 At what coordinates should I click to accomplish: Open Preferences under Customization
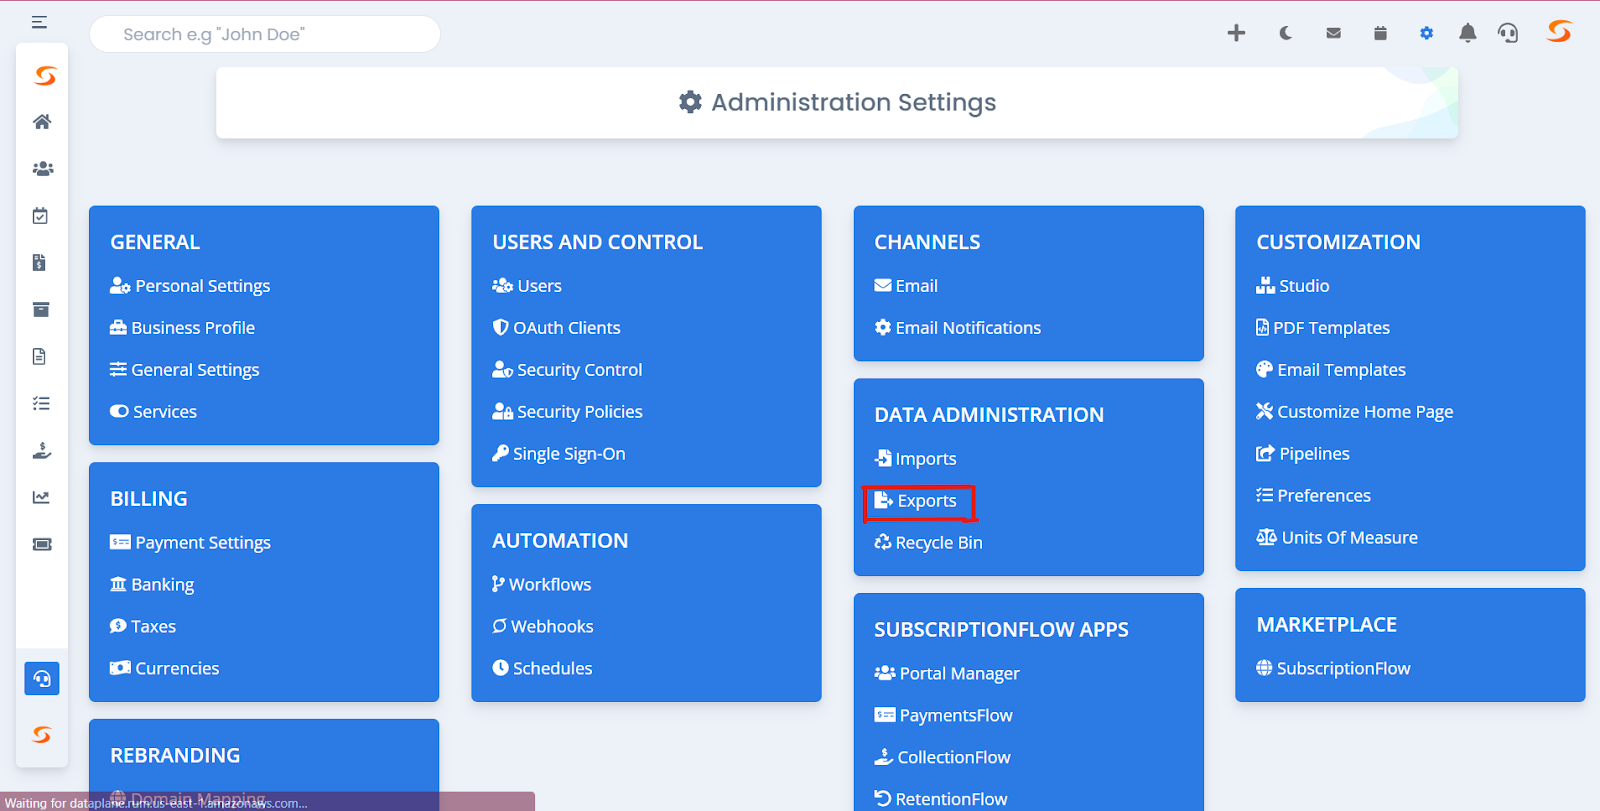(1314, 496)
